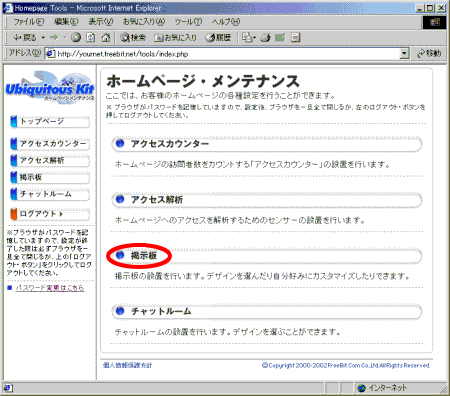Click the パスワード変更はこちら link

coord(50,288)
